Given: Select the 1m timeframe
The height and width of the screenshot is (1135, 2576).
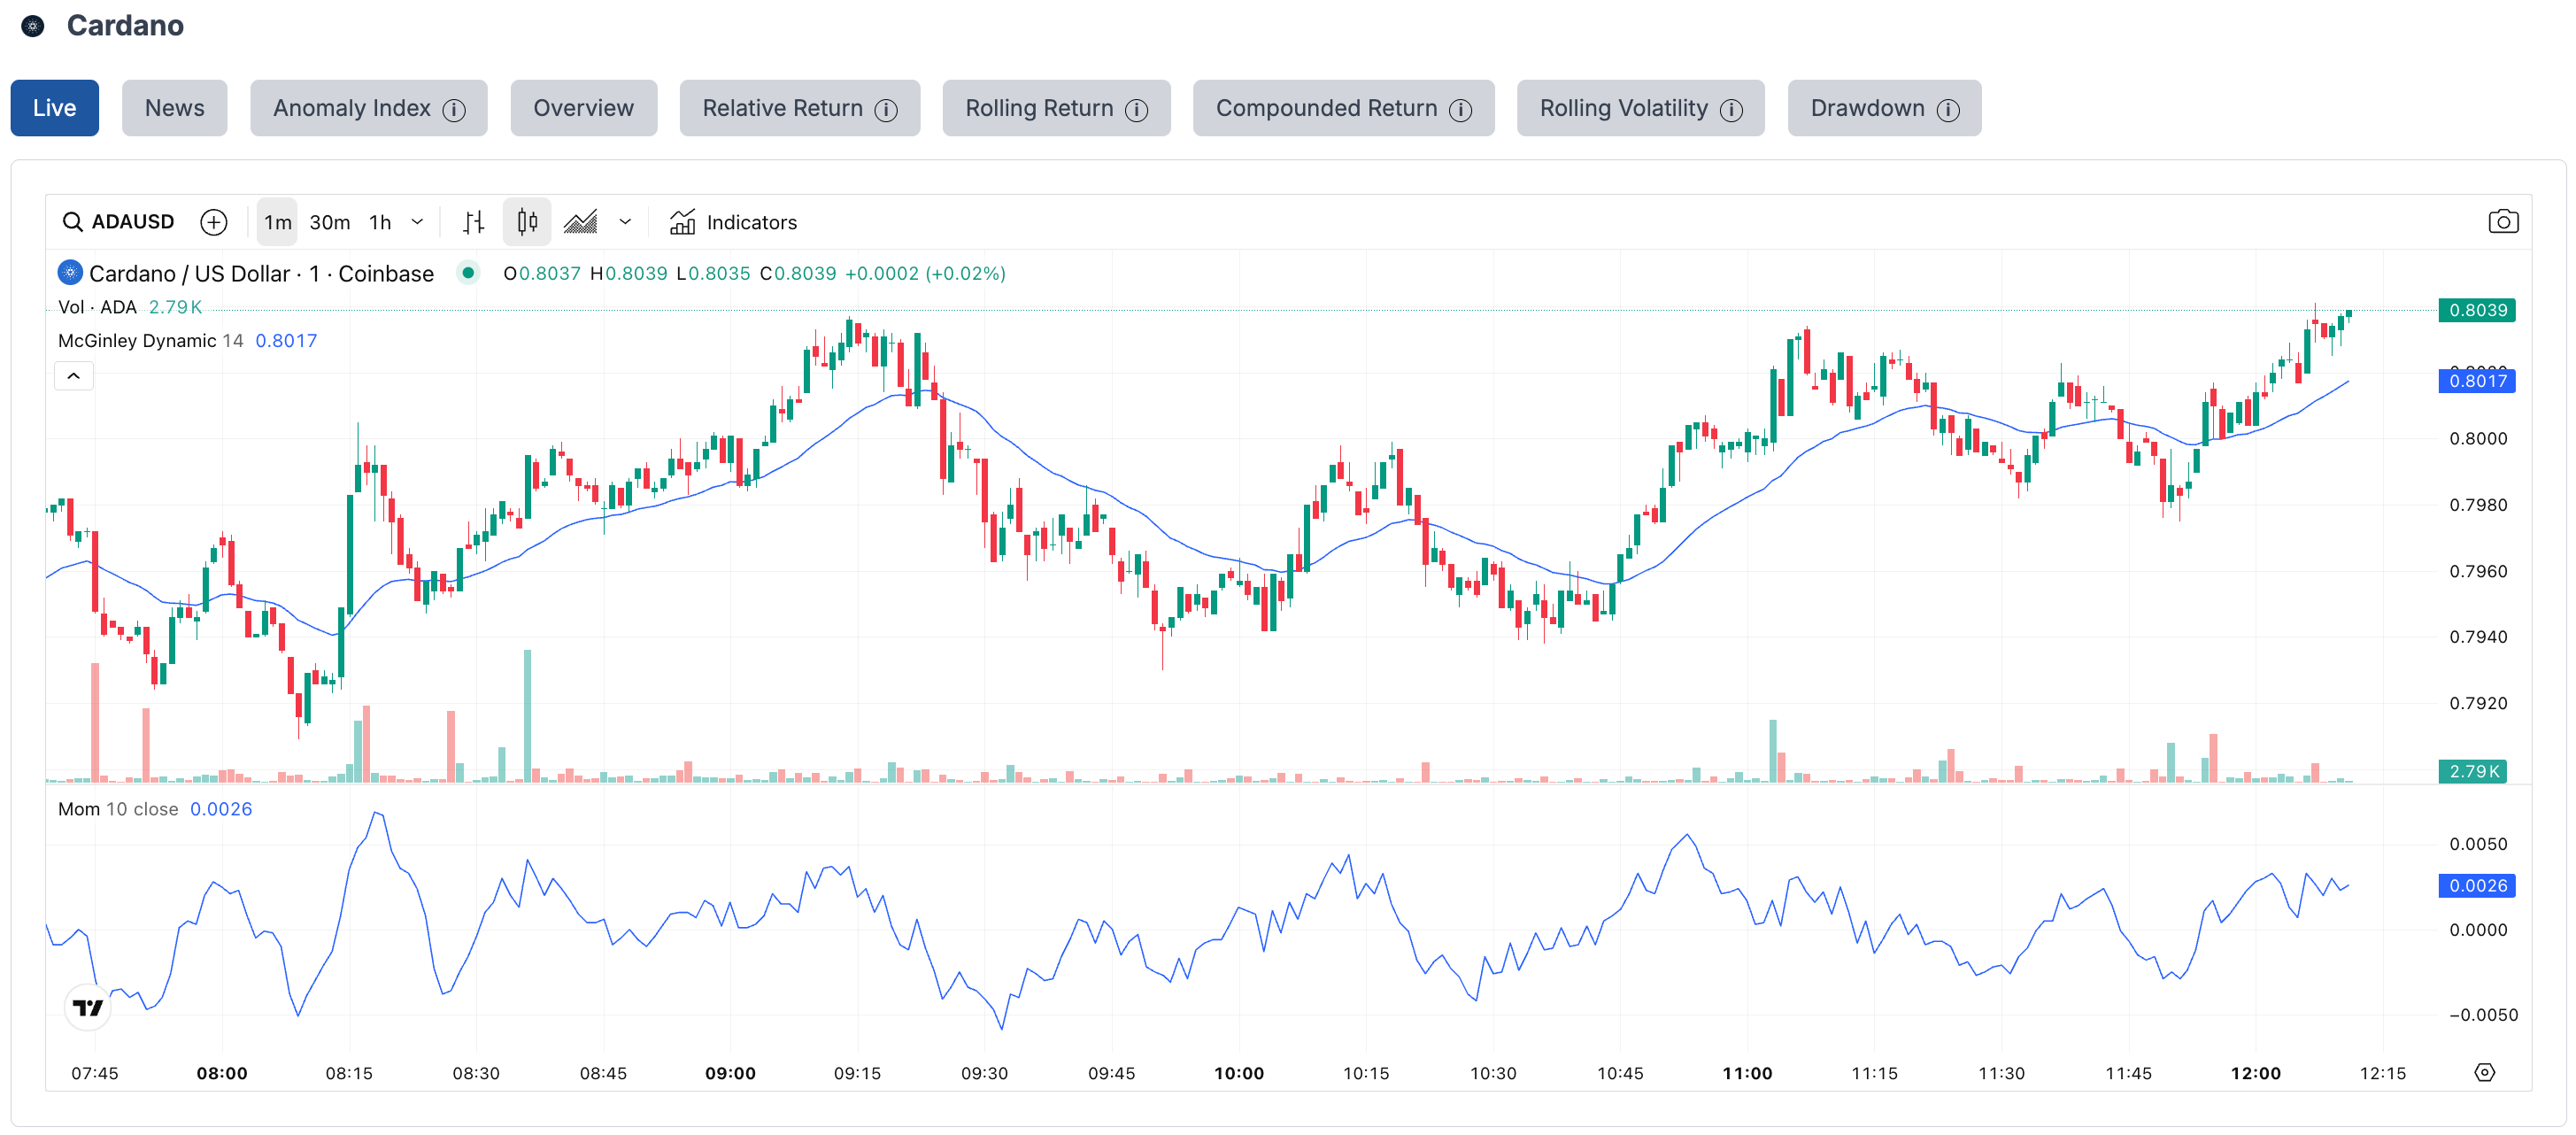Looking at the screenshot, I should (277, 222).
